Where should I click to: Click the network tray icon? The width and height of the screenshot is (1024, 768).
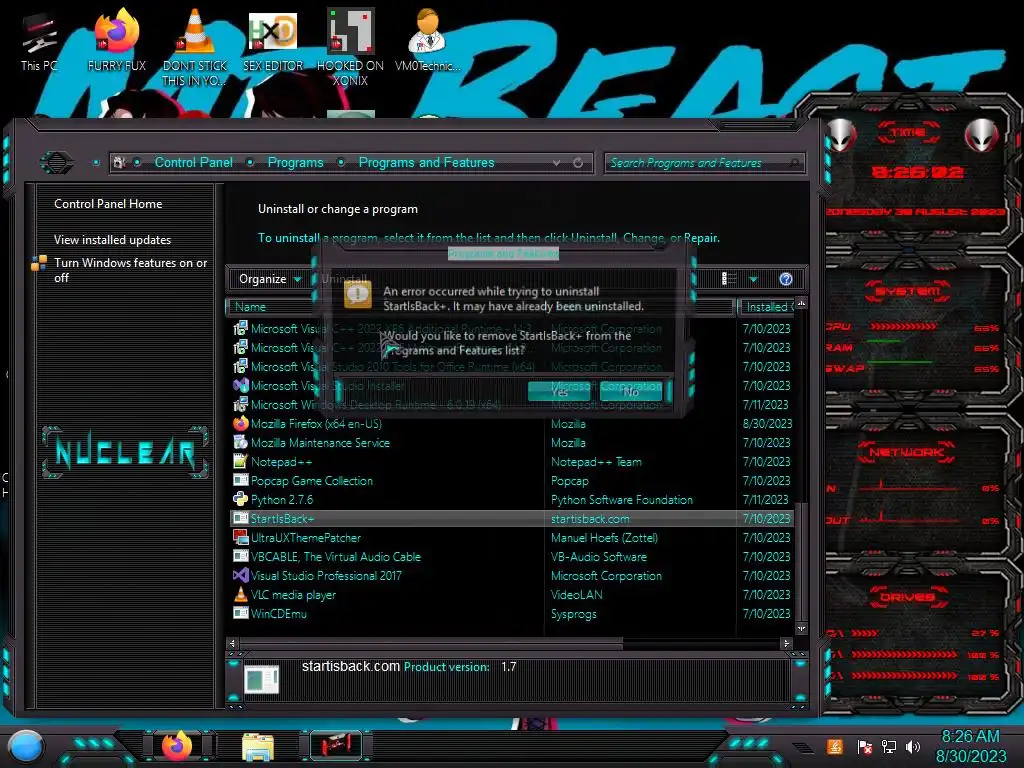point(888,746)
